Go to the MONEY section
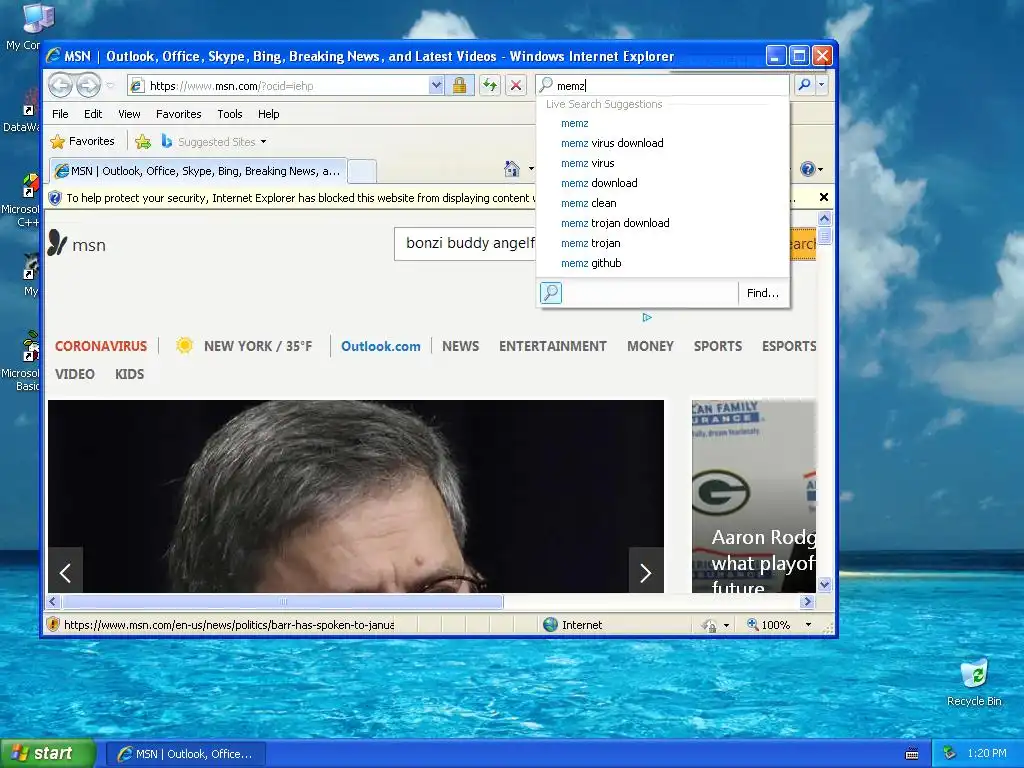The image size is (1024, 768). (650, 346)
